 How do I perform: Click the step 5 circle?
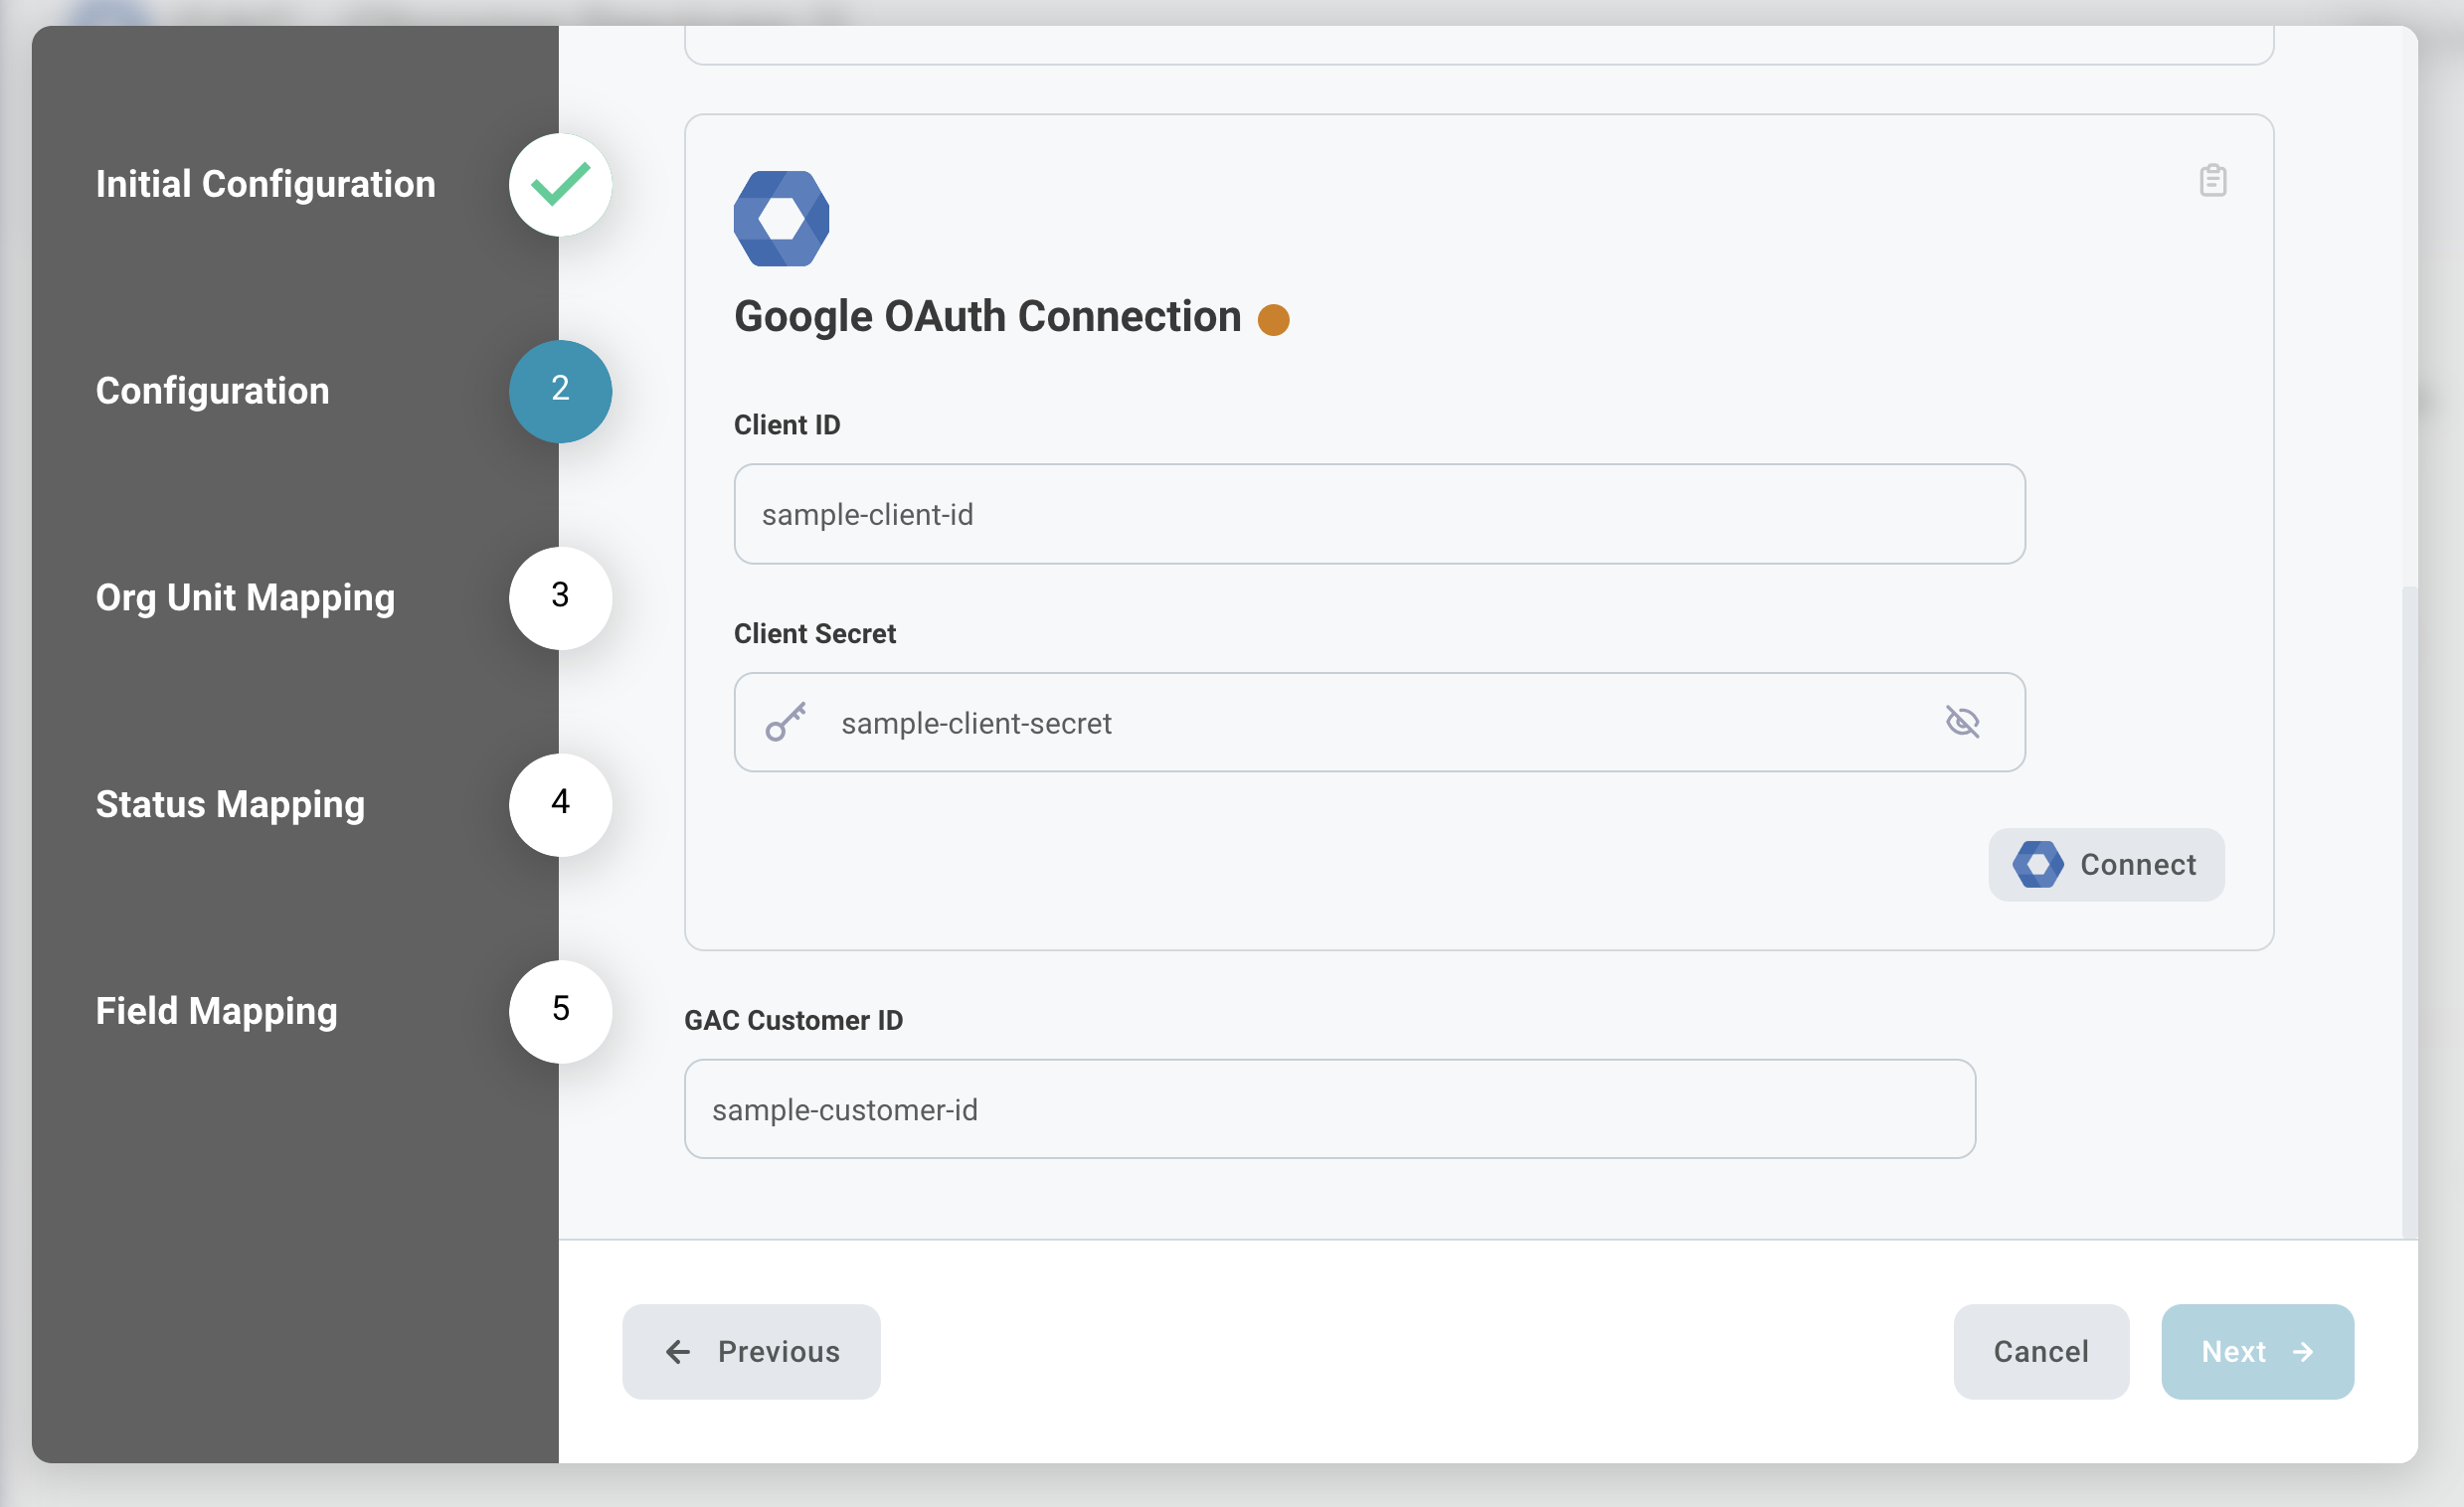[560, 1010]
